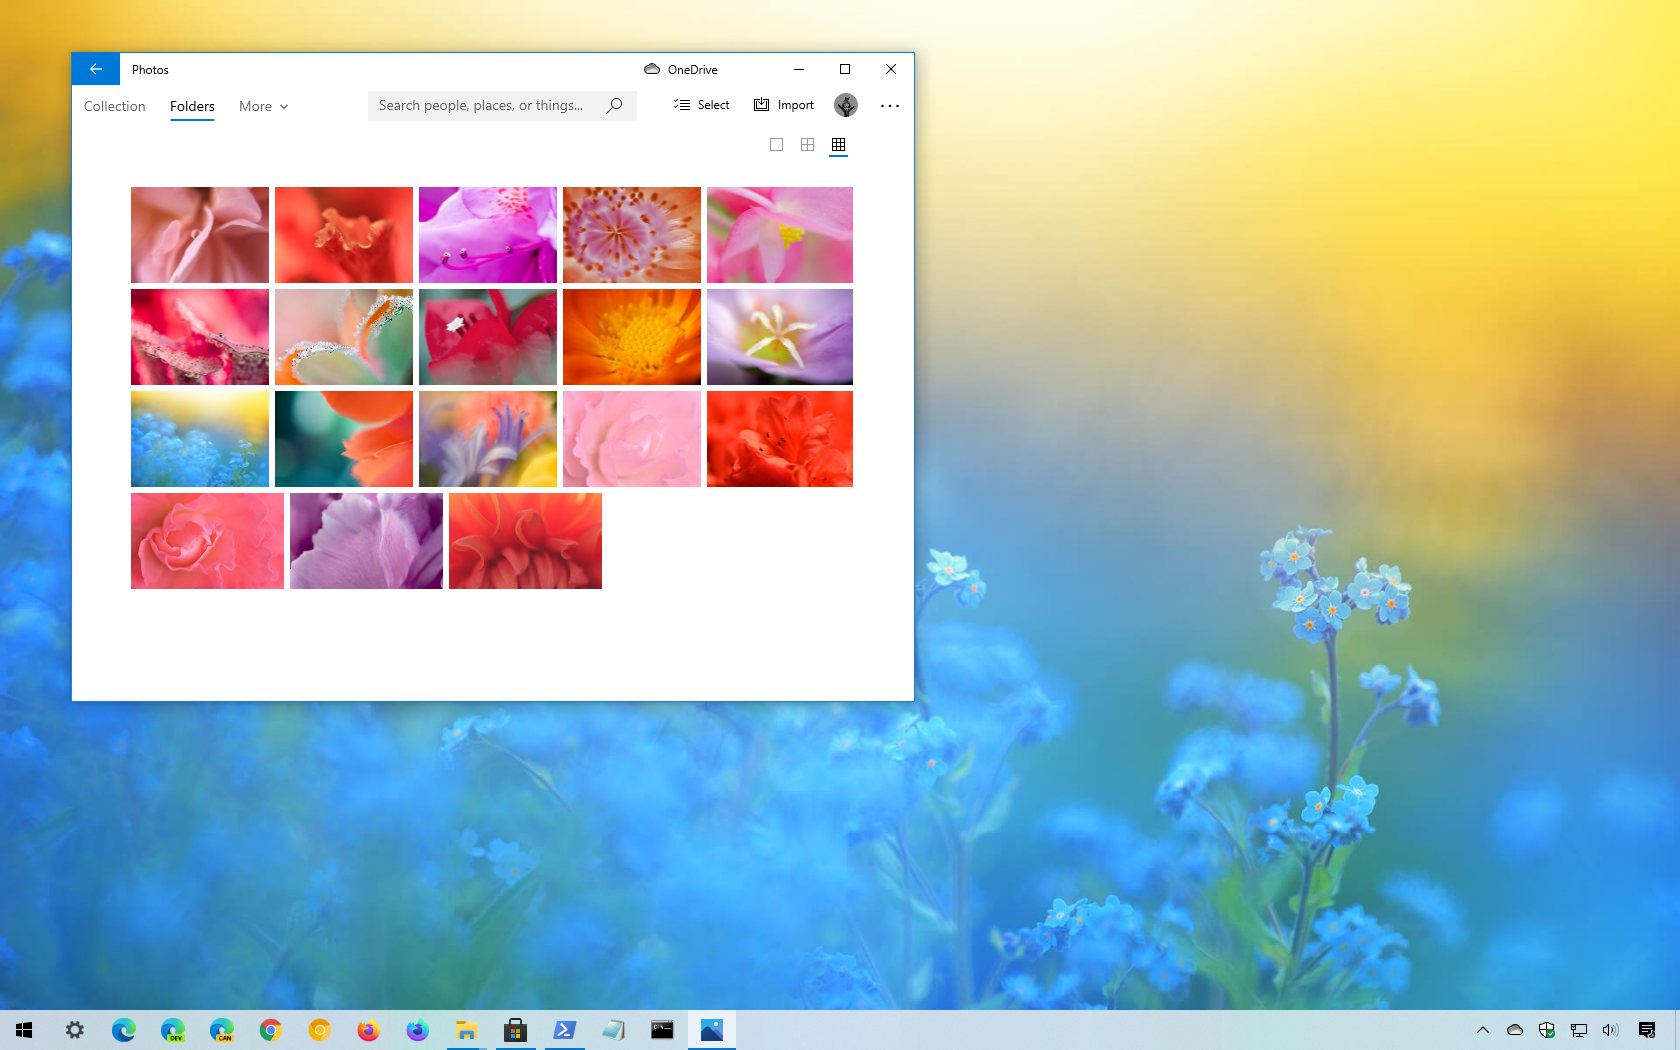Switch to the Folders tab
Screen dimensions: 1680x1050
click(x=192, y=106)
